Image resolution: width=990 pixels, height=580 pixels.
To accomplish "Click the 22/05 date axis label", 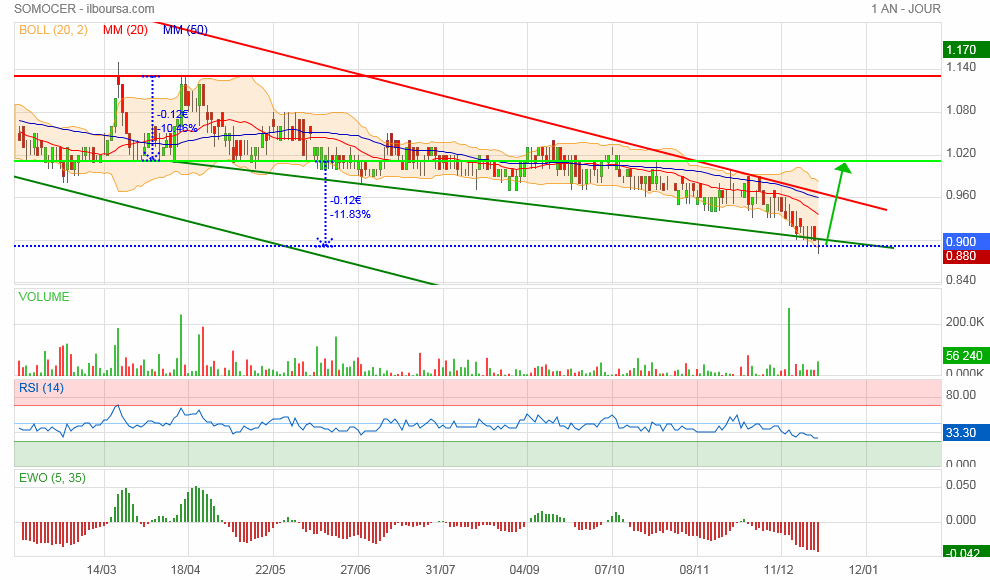I will tap(270, 570).
